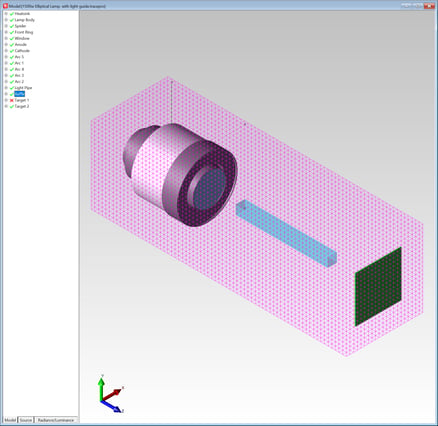Click the dark green target square in viewport
The image size is (438, 426).
(378, 287)
